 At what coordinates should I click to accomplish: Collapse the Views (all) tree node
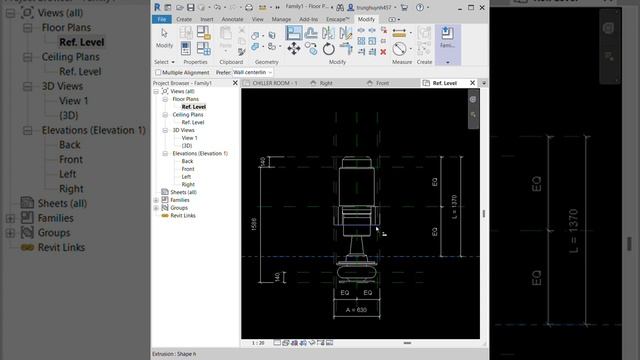click(x=156, y=91)
